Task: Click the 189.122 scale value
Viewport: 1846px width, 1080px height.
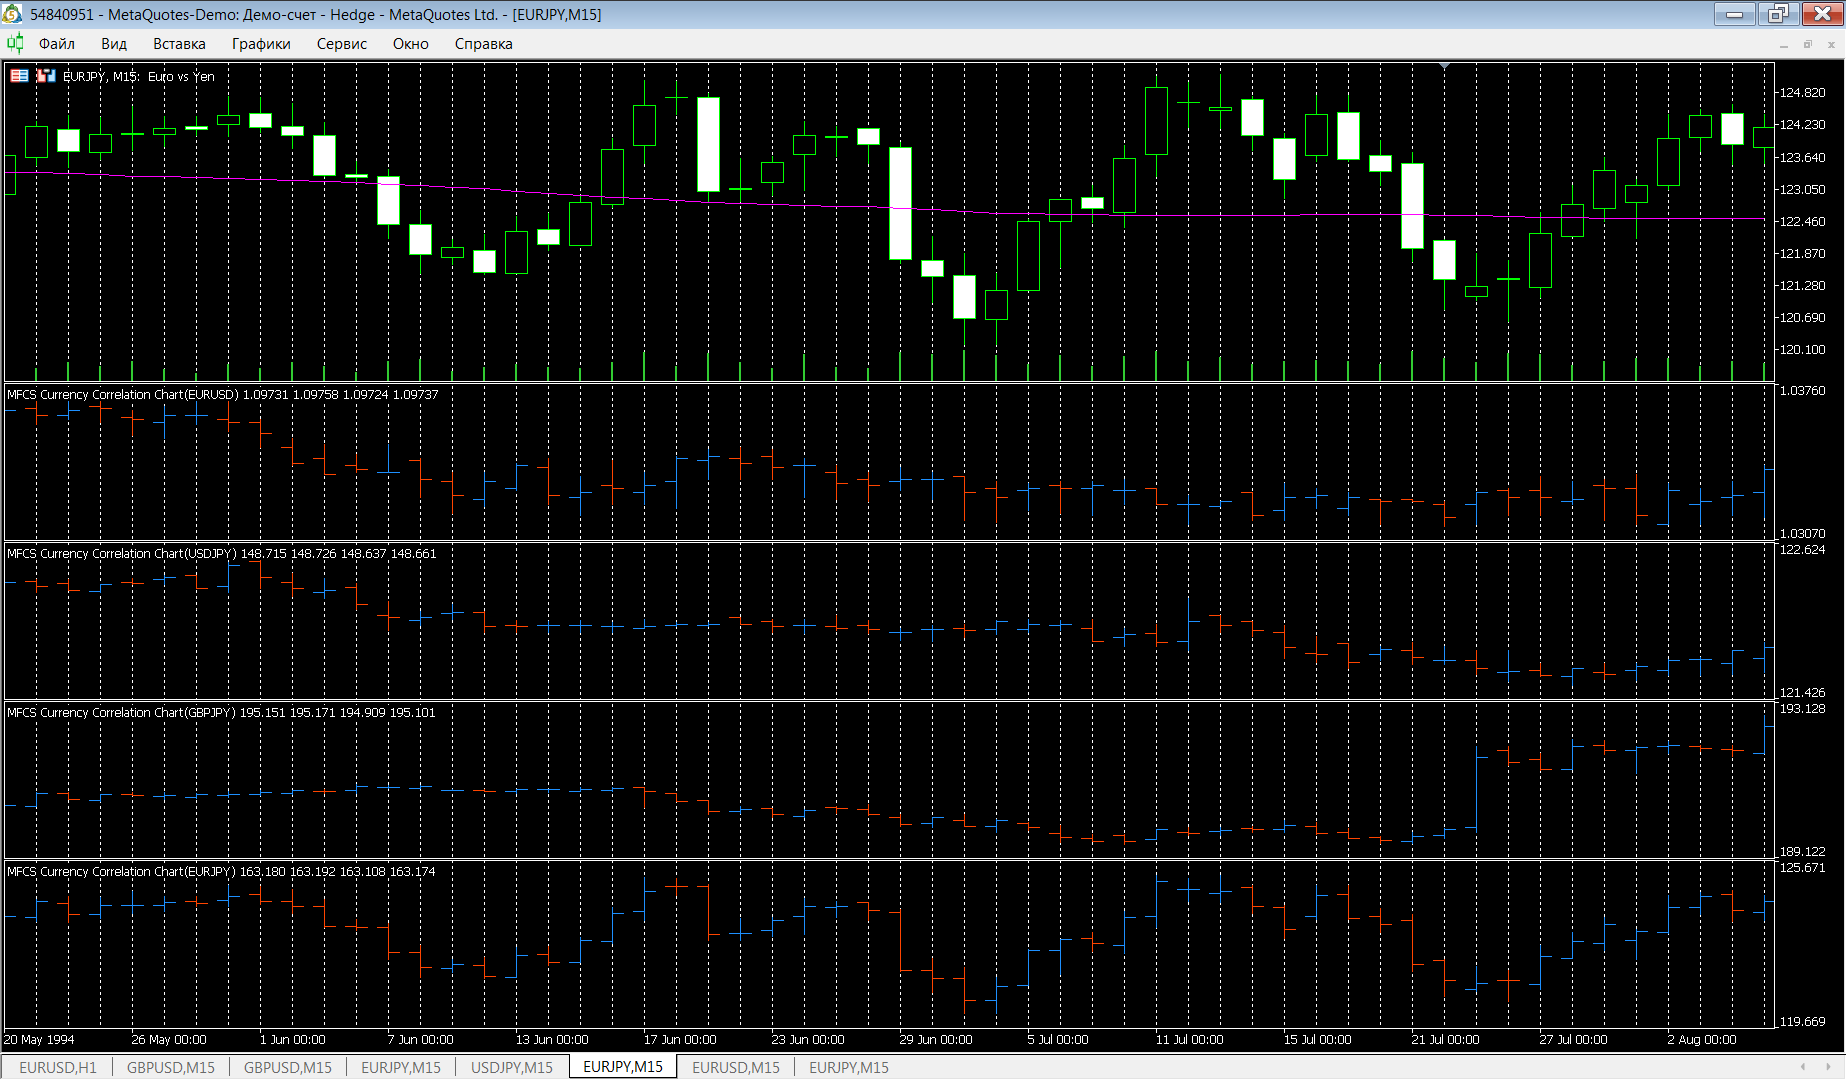Action: click(1802, 851)
